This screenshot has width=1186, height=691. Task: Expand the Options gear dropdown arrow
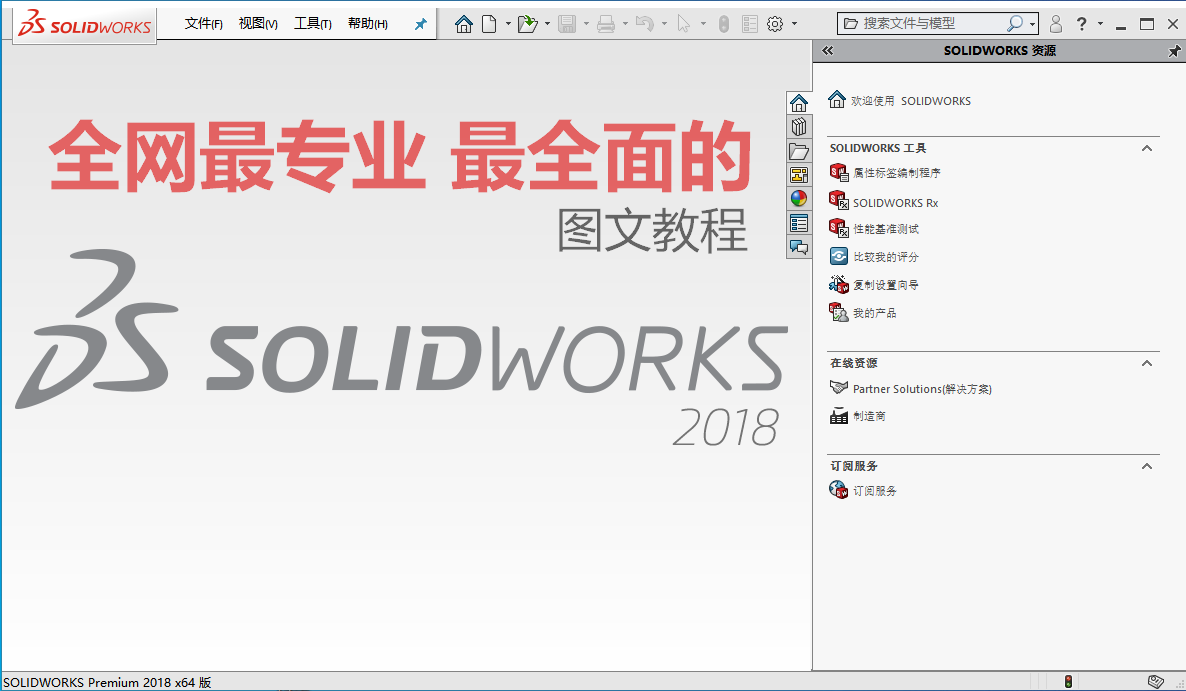(794, 24)
